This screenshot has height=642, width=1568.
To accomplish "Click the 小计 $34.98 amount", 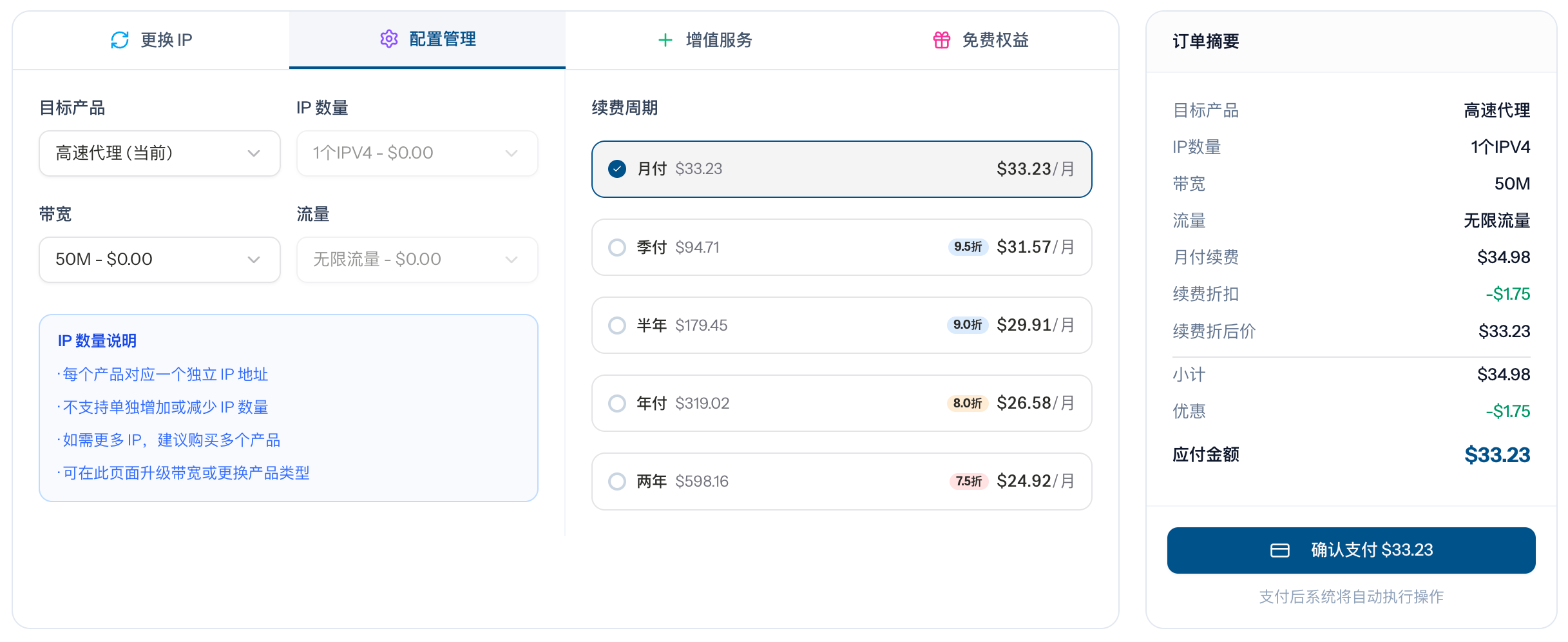I will 1504,375.
